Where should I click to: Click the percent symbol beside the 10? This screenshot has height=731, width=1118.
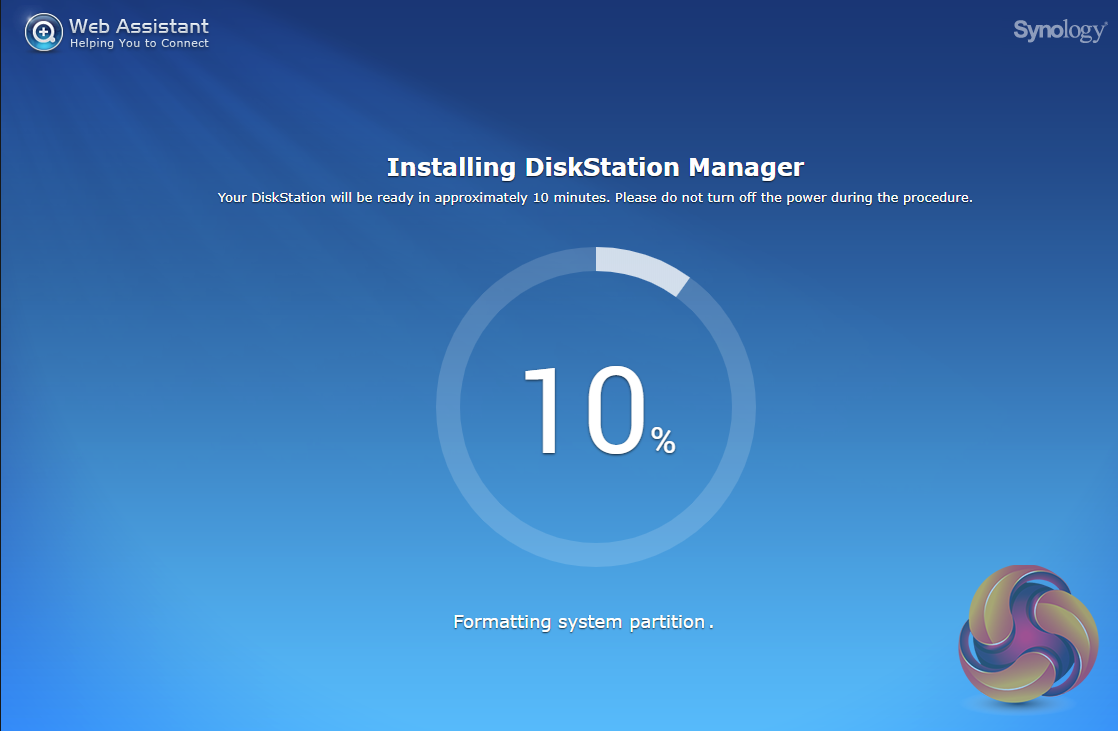[x=663, y=440]
